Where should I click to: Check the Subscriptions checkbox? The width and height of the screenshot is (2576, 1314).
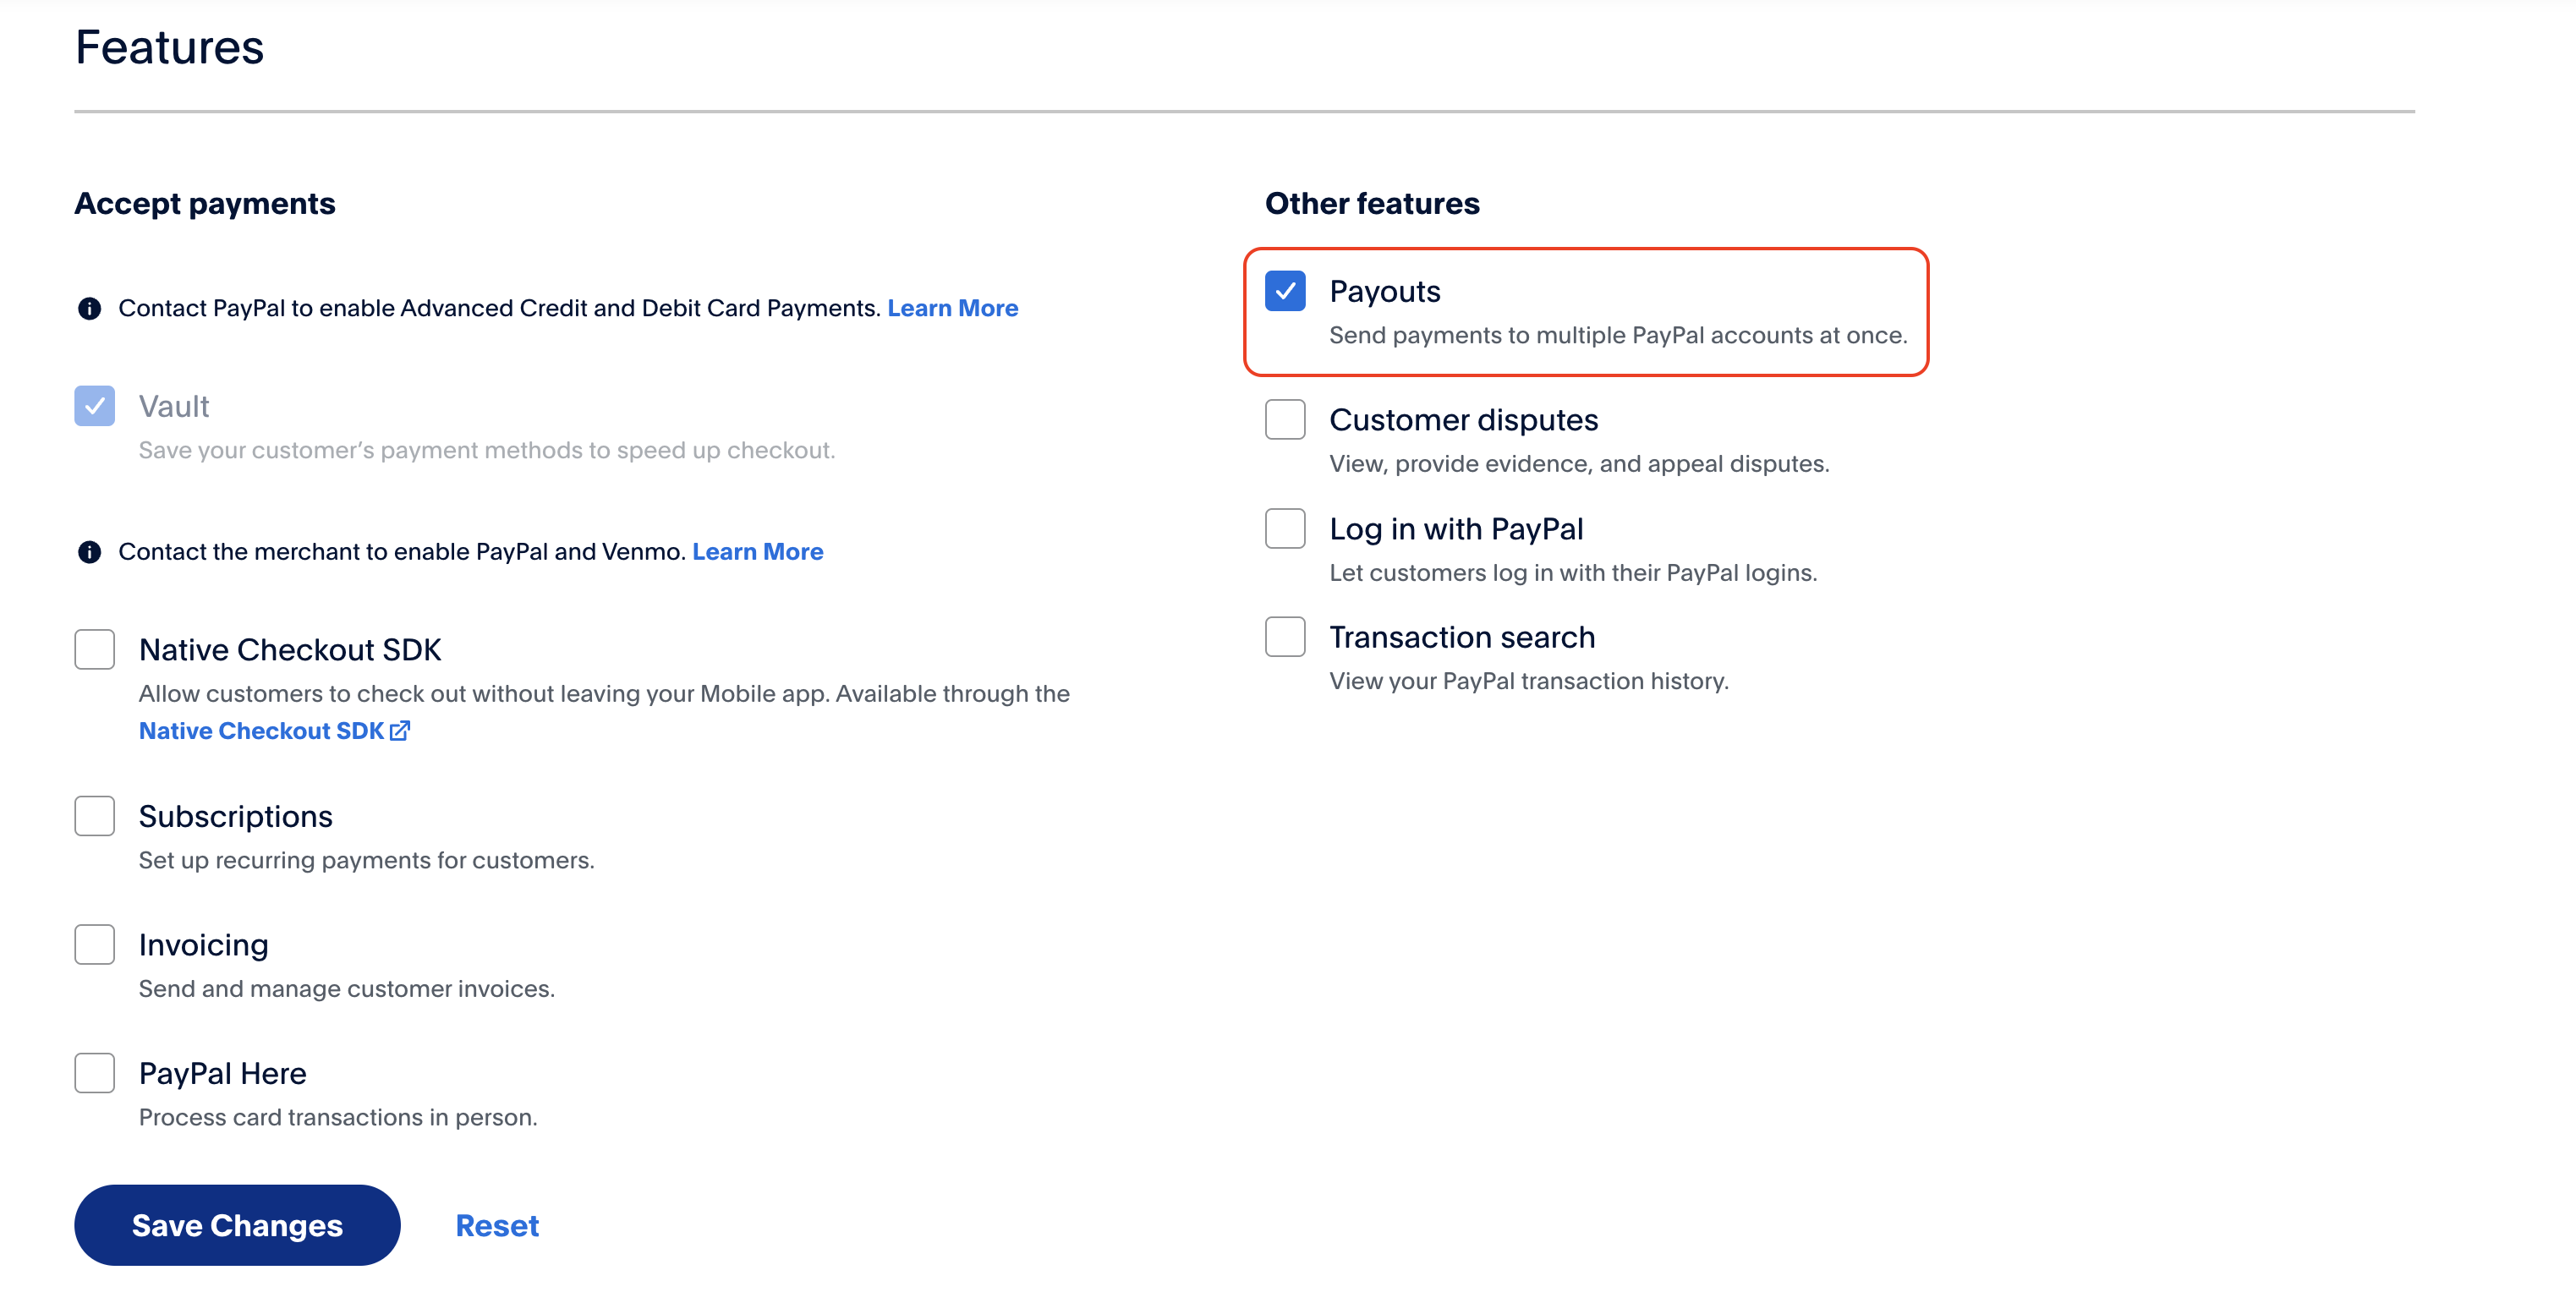pos(94,816)
